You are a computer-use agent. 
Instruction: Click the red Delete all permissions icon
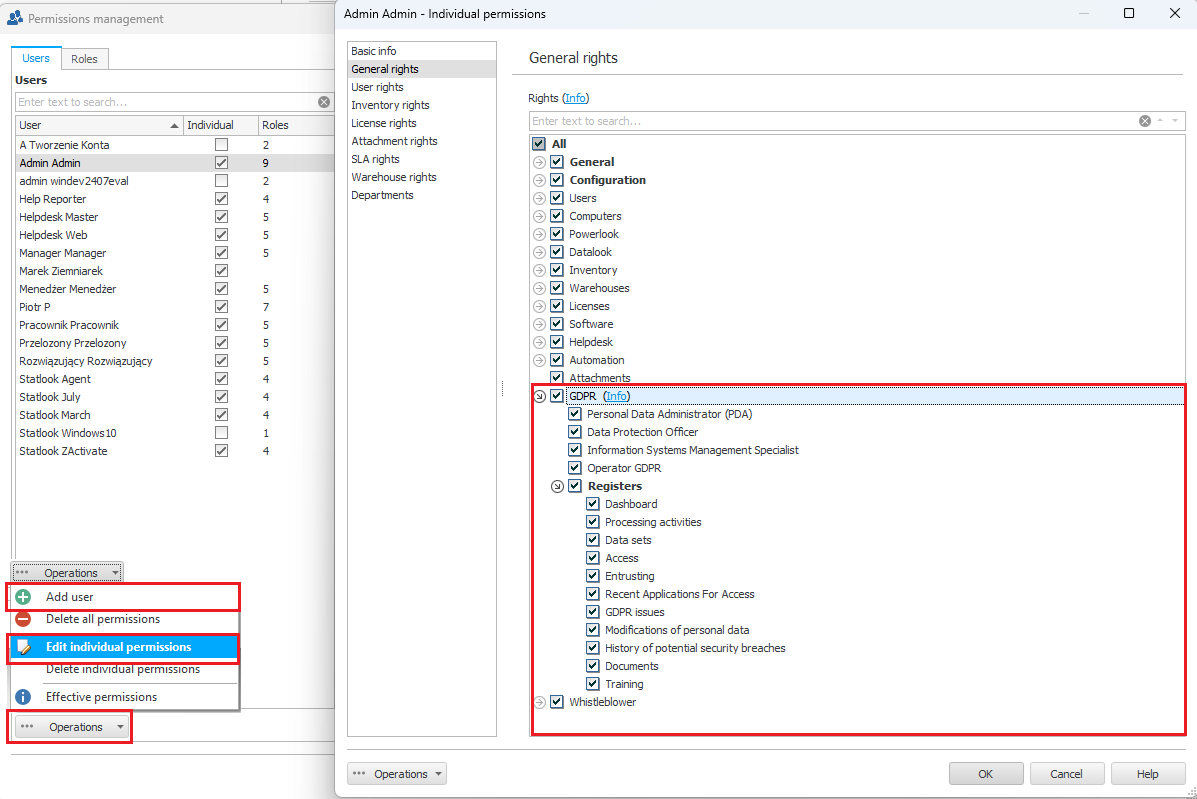coord(24,619)
